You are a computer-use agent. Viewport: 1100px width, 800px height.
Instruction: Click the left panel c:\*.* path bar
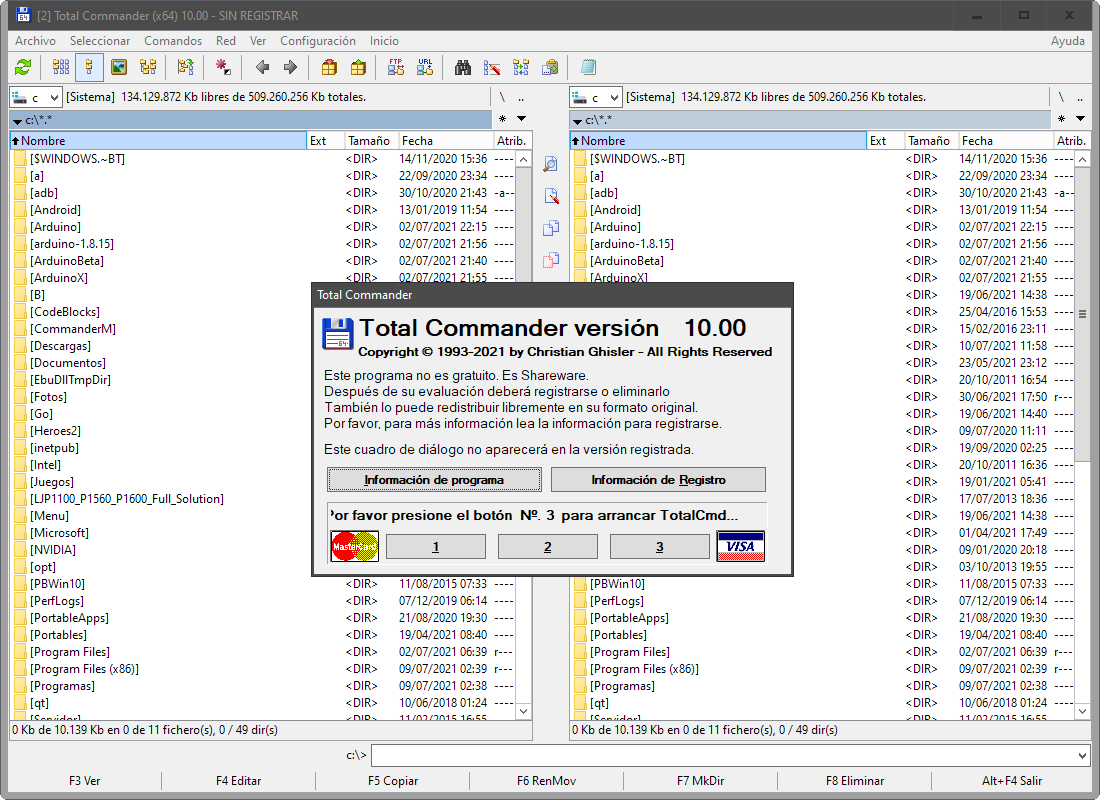point(250,120)
